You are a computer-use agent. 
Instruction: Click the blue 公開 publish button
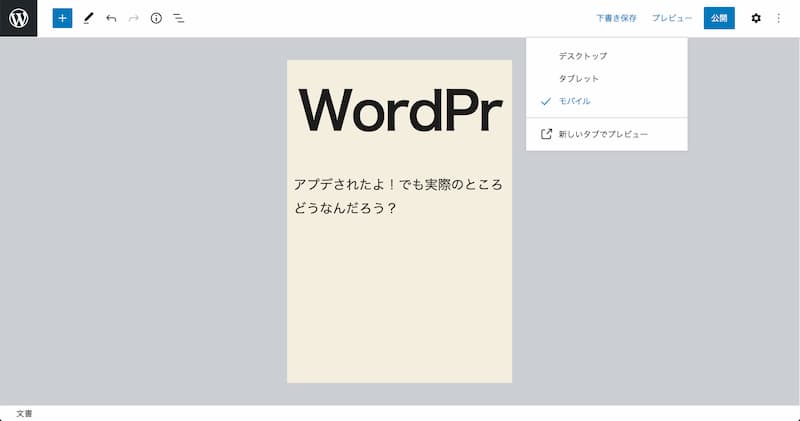719,18
